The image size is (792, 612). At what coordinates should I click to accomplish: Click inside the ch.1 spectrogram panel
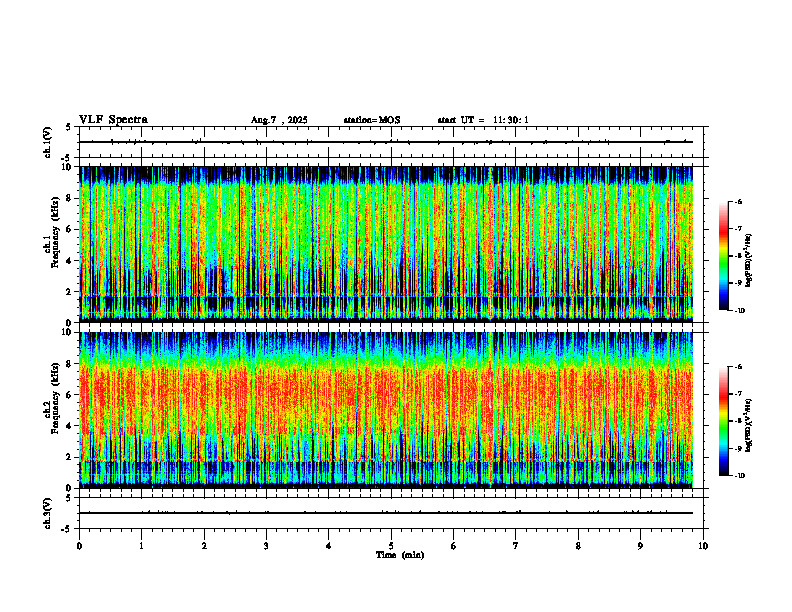coord(386,244)
